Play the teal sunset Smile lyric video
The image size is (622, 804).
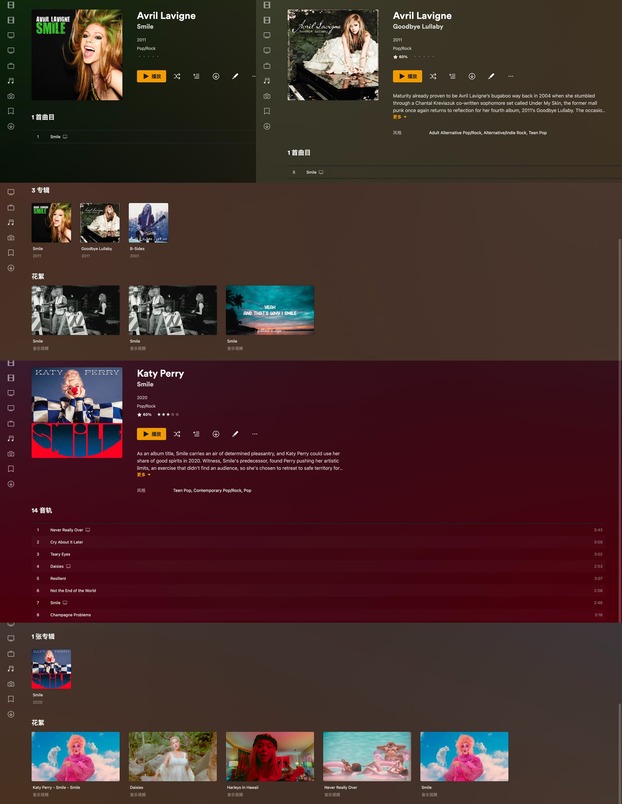[270, 310]
